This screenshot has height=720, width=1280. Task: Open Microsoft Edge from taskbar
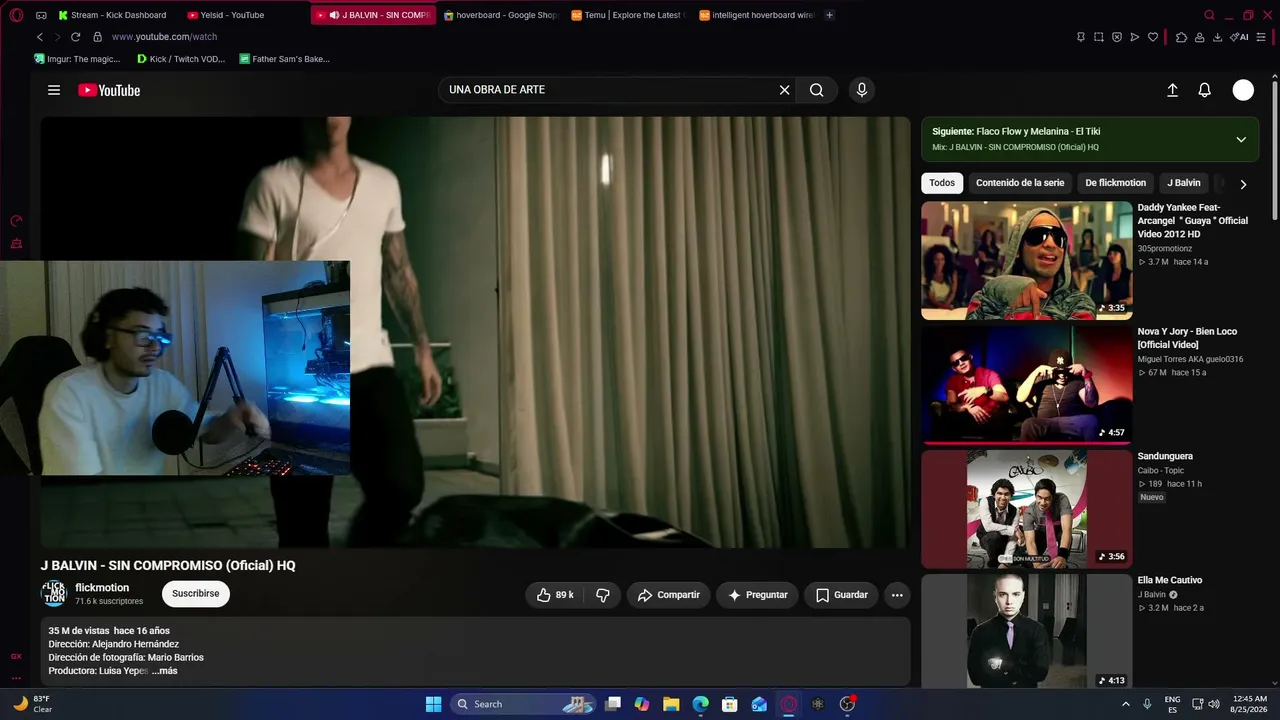pyautogui.click(x=700, y=704)
